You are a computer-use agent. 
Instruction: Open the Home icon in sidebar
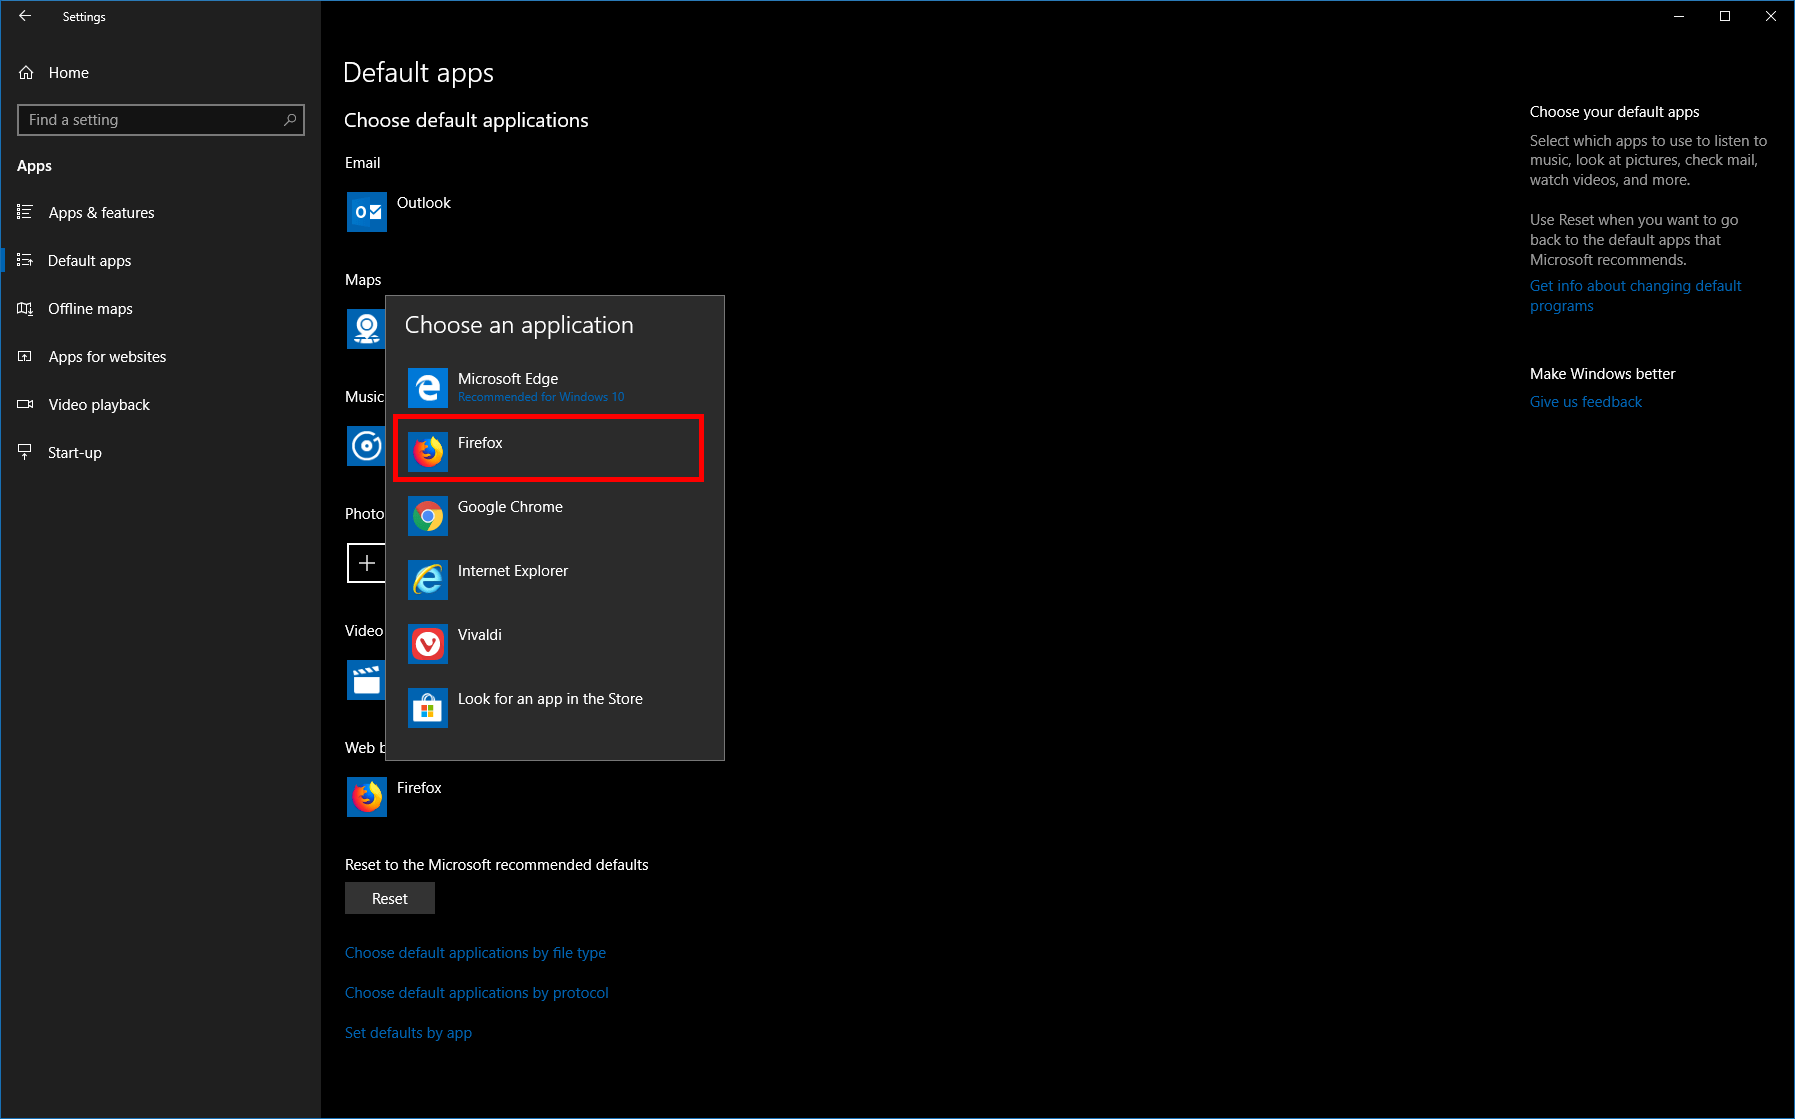point(26,73)
